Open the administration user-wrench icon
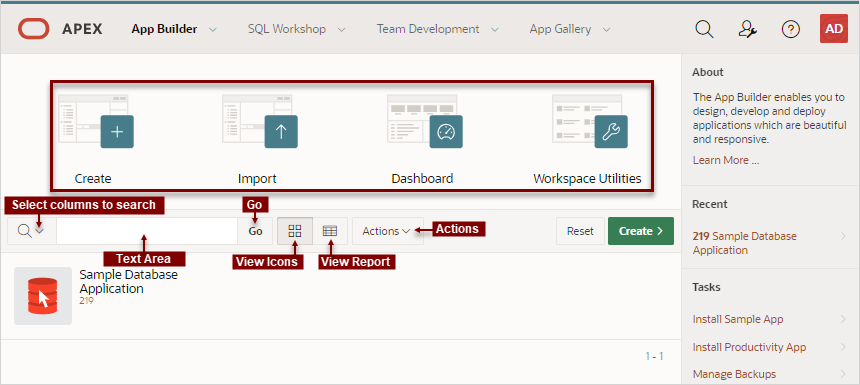Viewport: 860px width, 385px height. pyautogui.click(x=748, y=29)
